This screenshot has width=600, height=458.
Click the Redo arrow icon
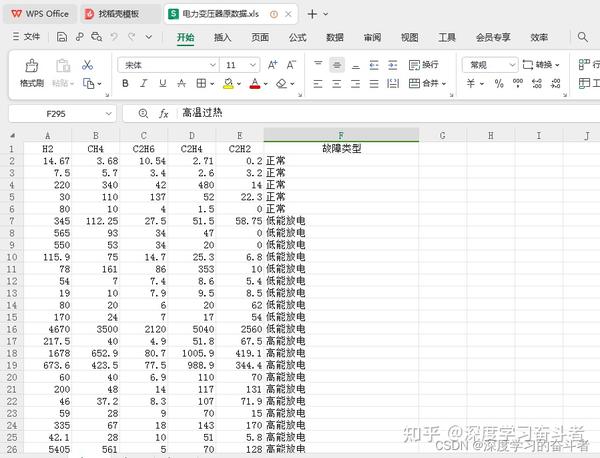(x=132, y=37)
